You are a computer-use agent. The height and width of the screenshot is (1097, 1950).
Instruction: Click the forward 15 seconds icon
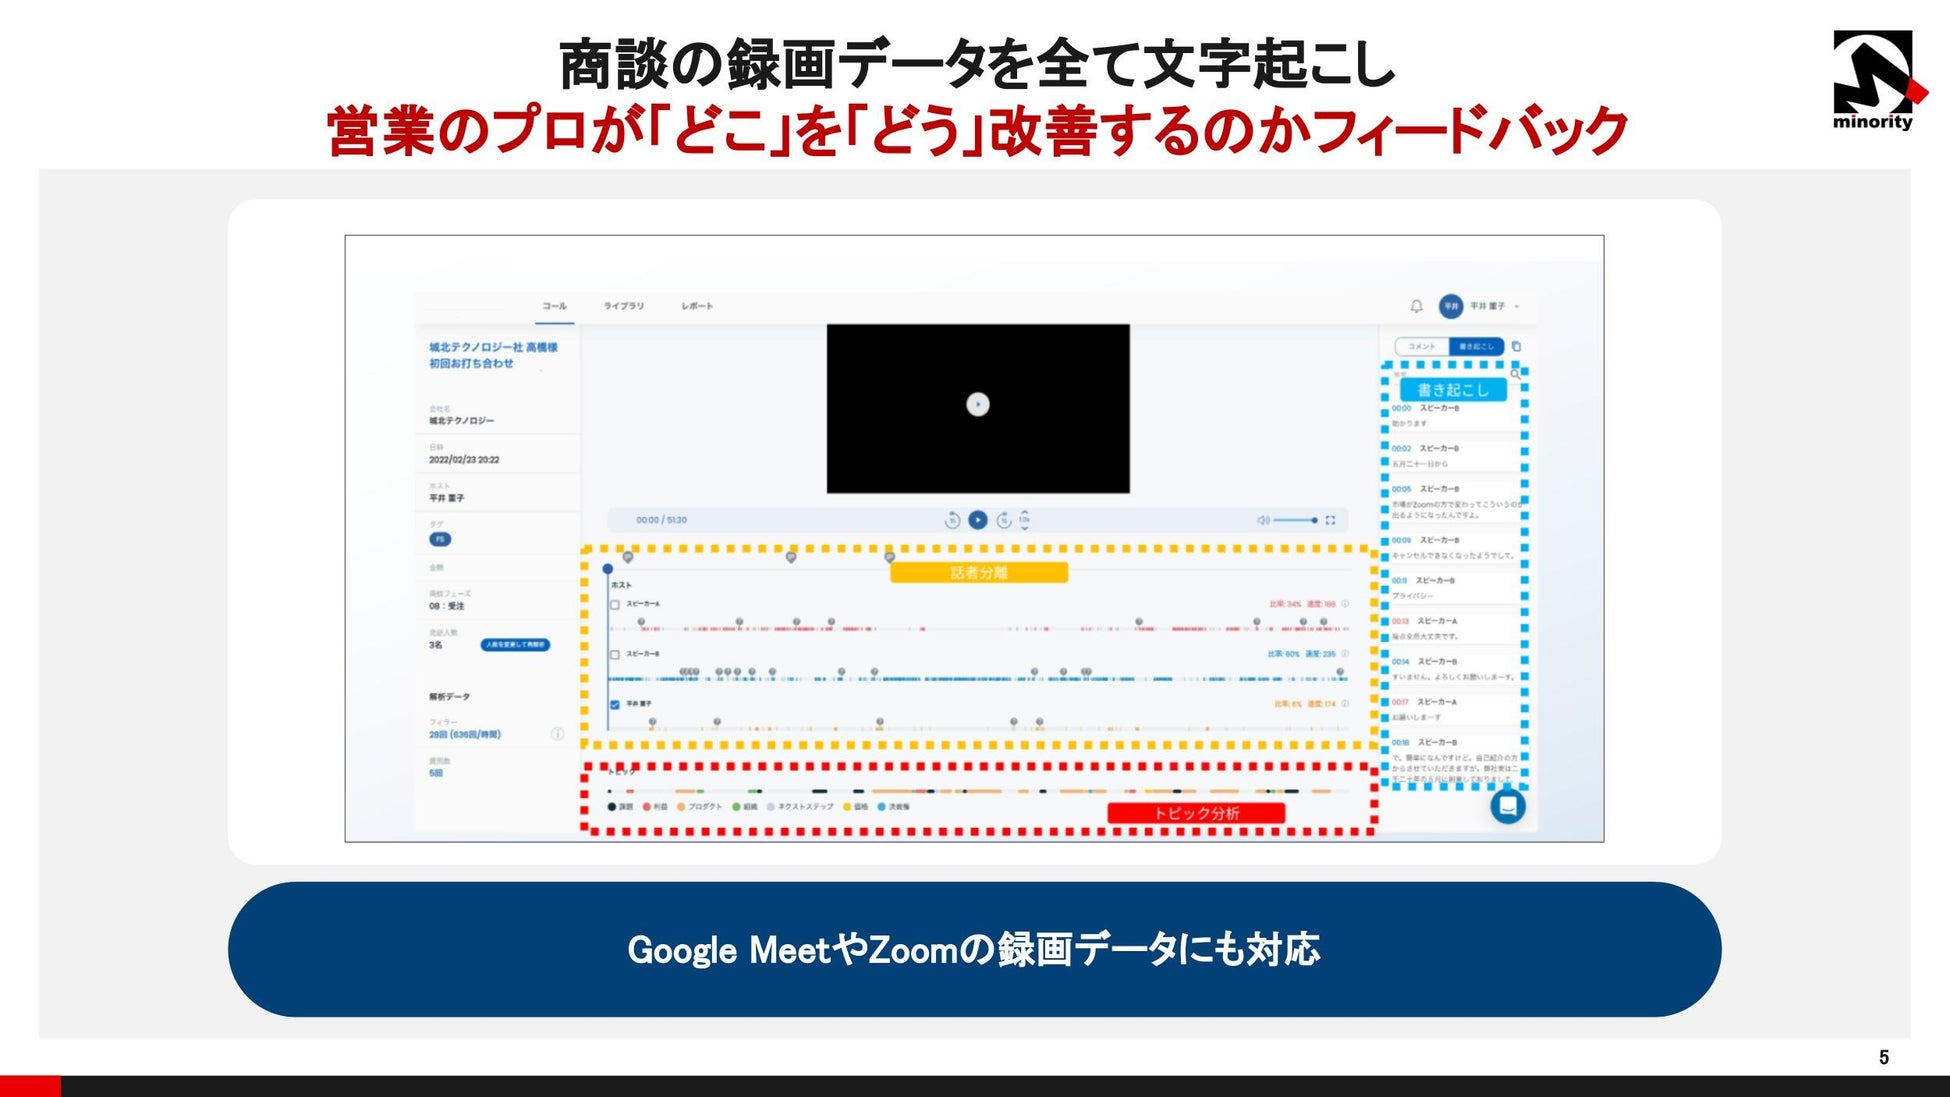(1003, 520)
